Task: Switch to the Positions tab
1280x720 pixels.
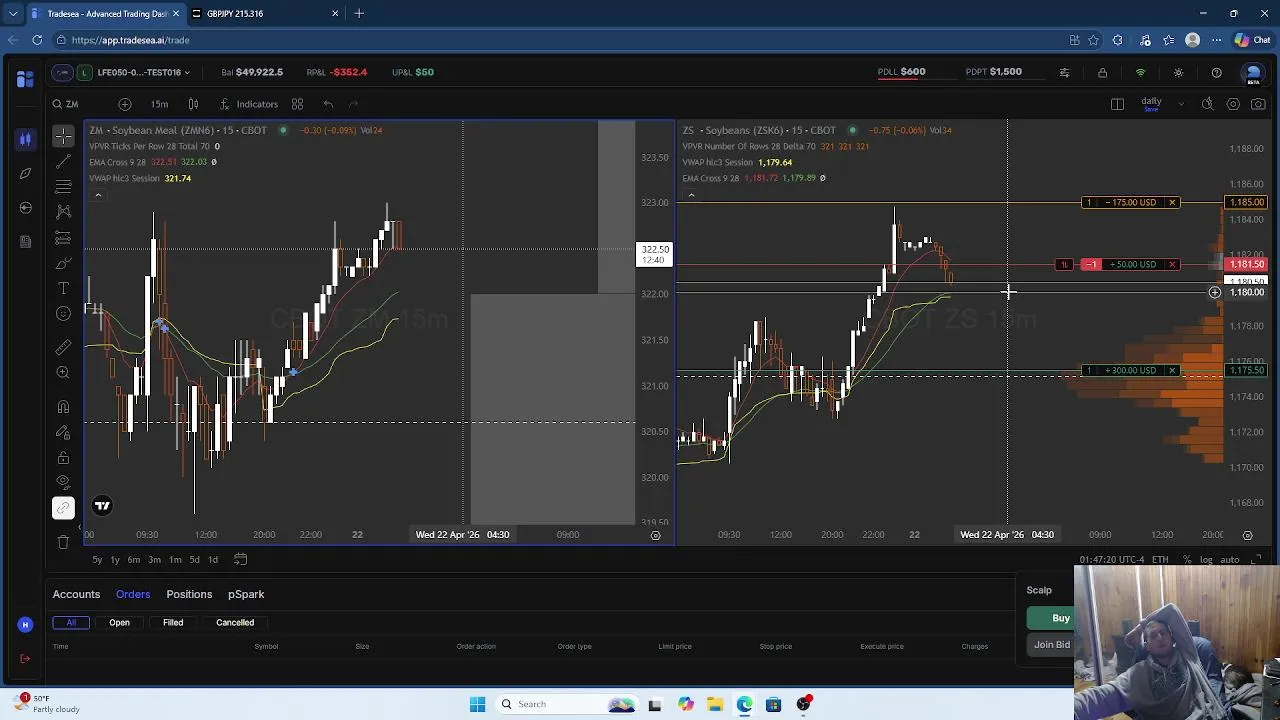Action: point(189,594)
